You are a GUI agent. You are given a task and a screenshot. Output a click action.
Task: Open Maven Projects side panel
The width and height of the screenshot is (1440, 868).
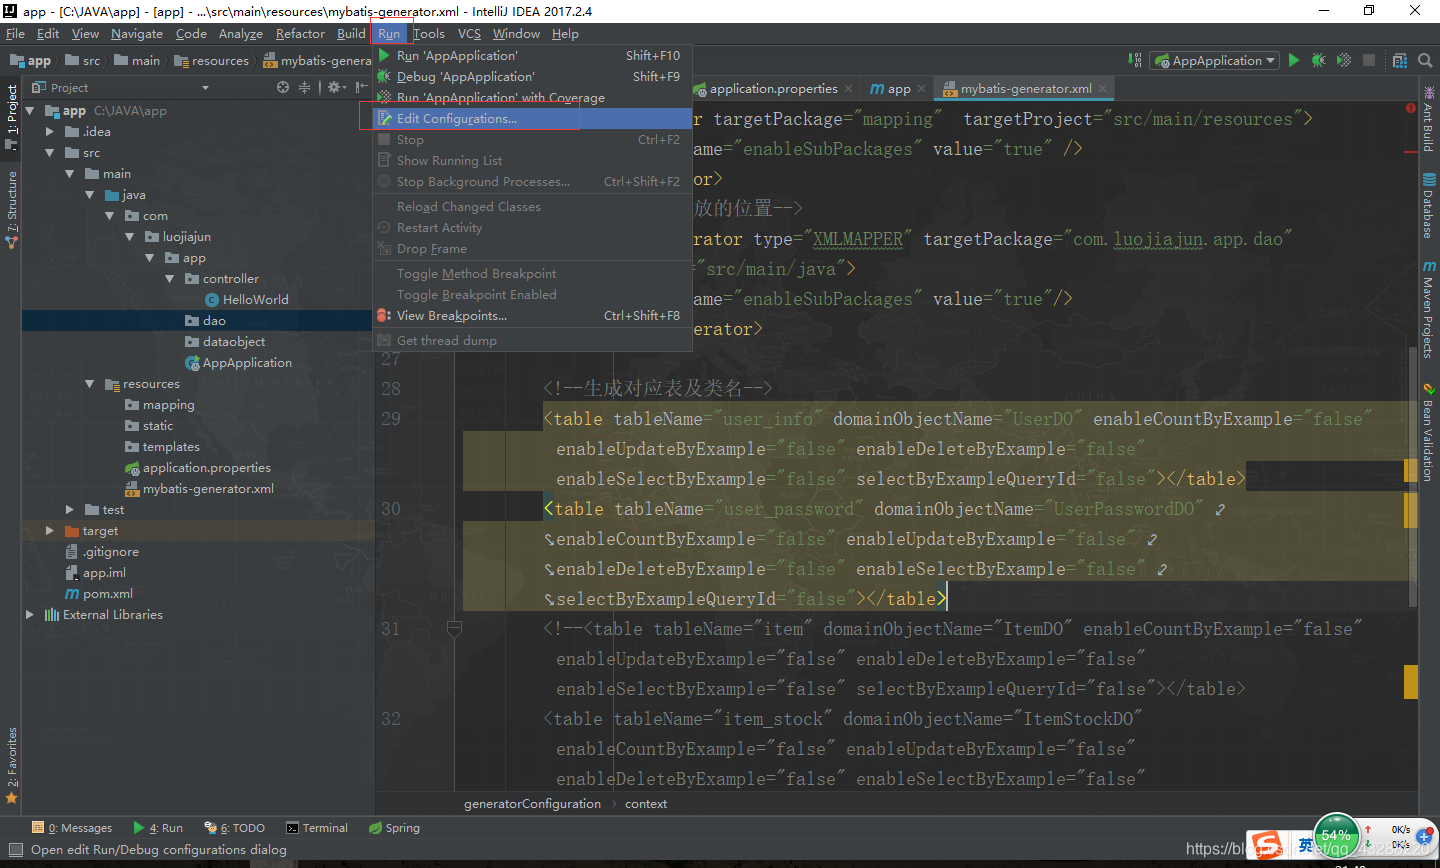(x=1428, y=309)
